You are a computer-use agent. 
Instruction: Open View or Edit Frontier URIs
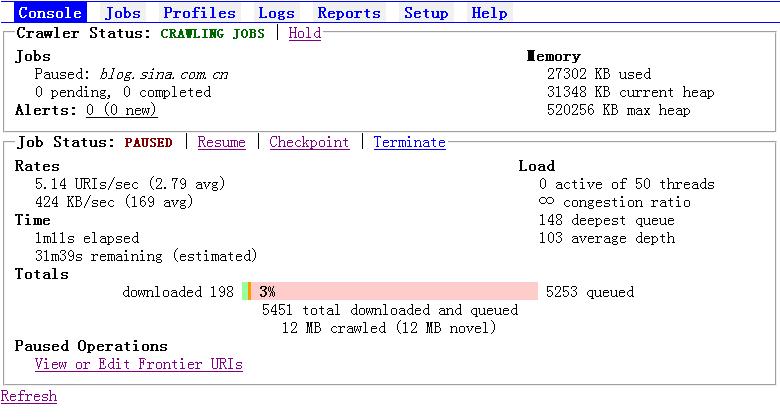tap(139, 364)
